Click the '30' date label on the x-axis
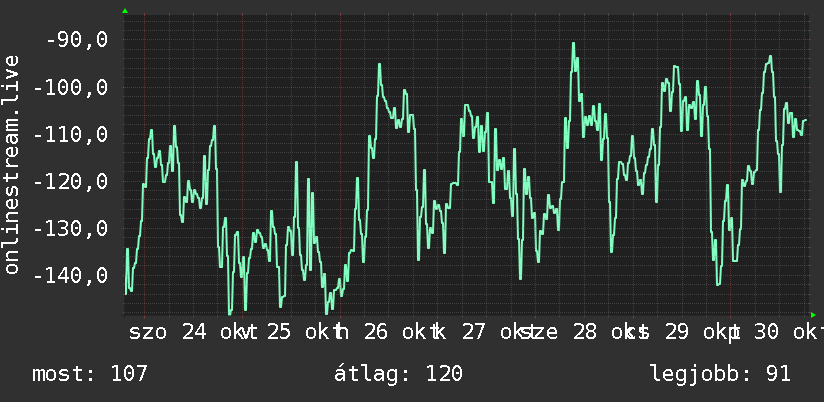The width and height of the screenshot is (824, 402). click(x=767, y=333)
